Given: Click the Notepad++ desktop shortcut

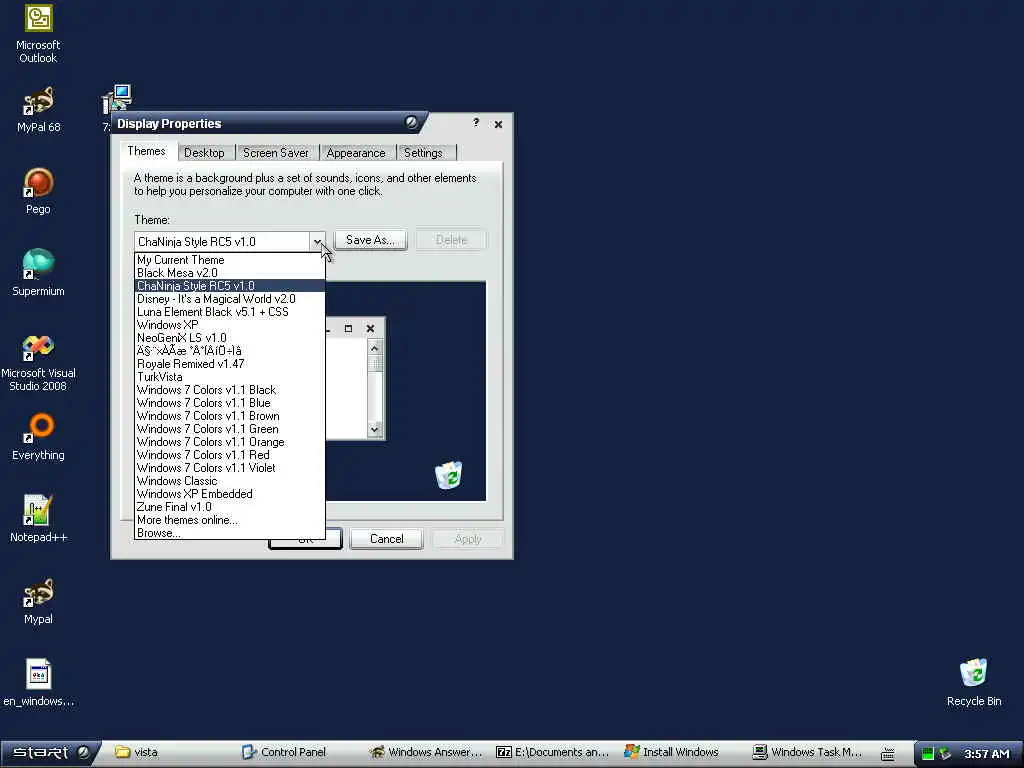Looking at the screenshot, I should coord(39,519).
